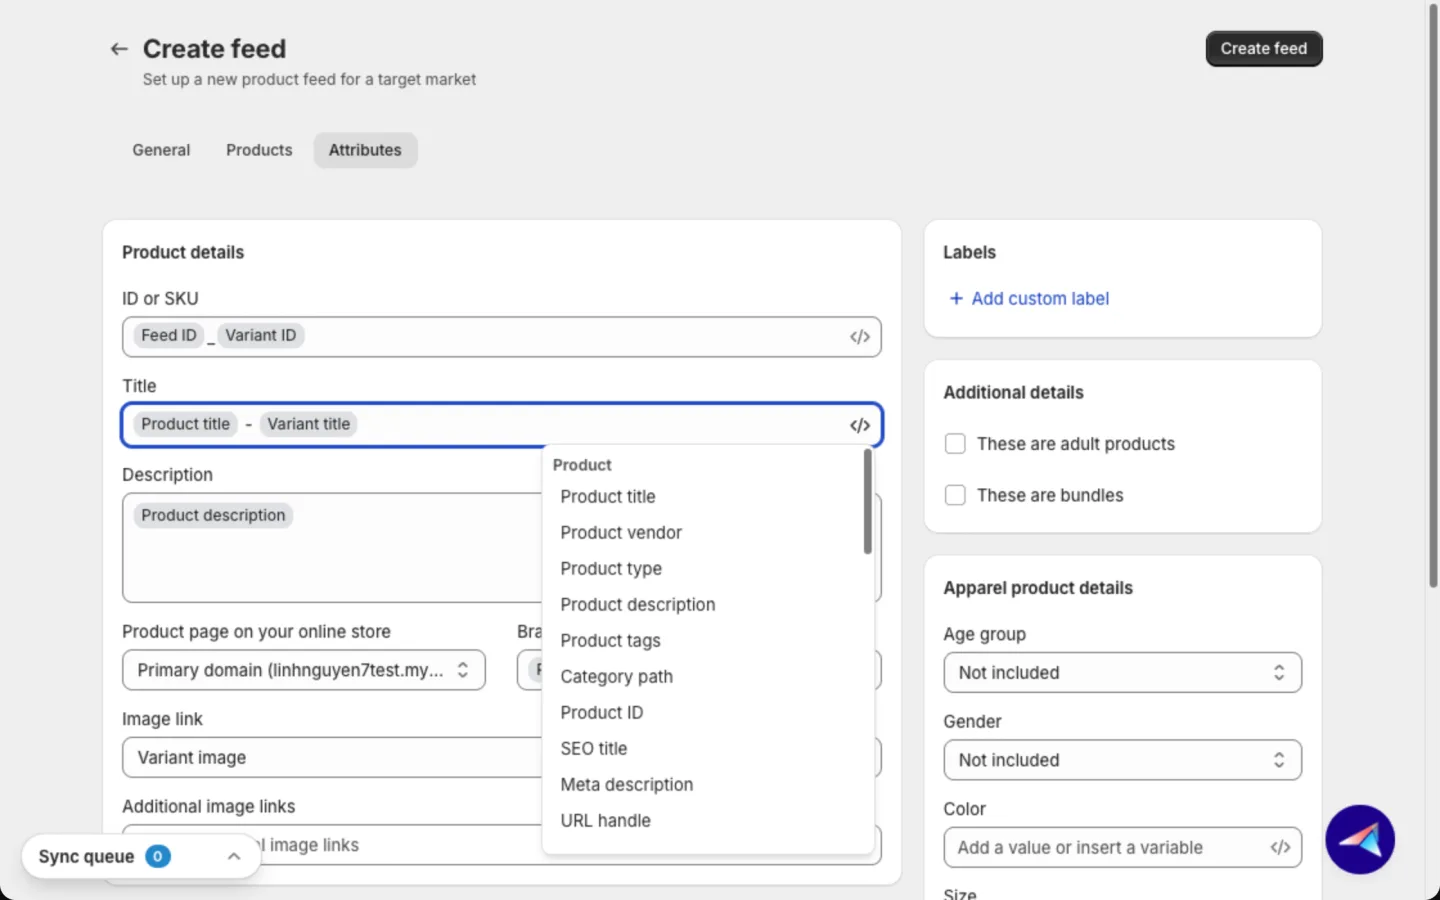Screen dimensions: 1440x900
Task: Go back using the arrow beside Create feed
Action: pyautogui.click(x=119, y=49)
